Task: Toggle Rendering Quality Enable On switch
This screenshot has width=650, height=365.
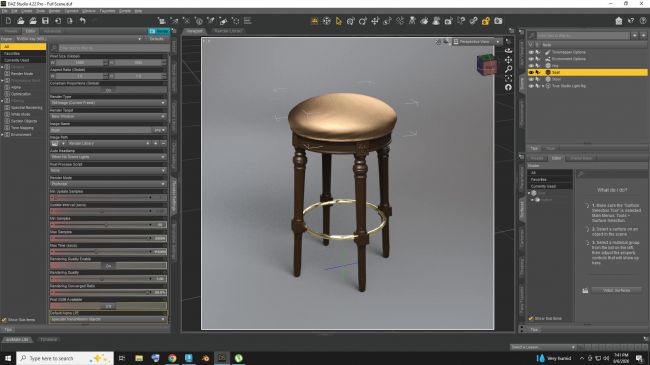Action: 108,265
